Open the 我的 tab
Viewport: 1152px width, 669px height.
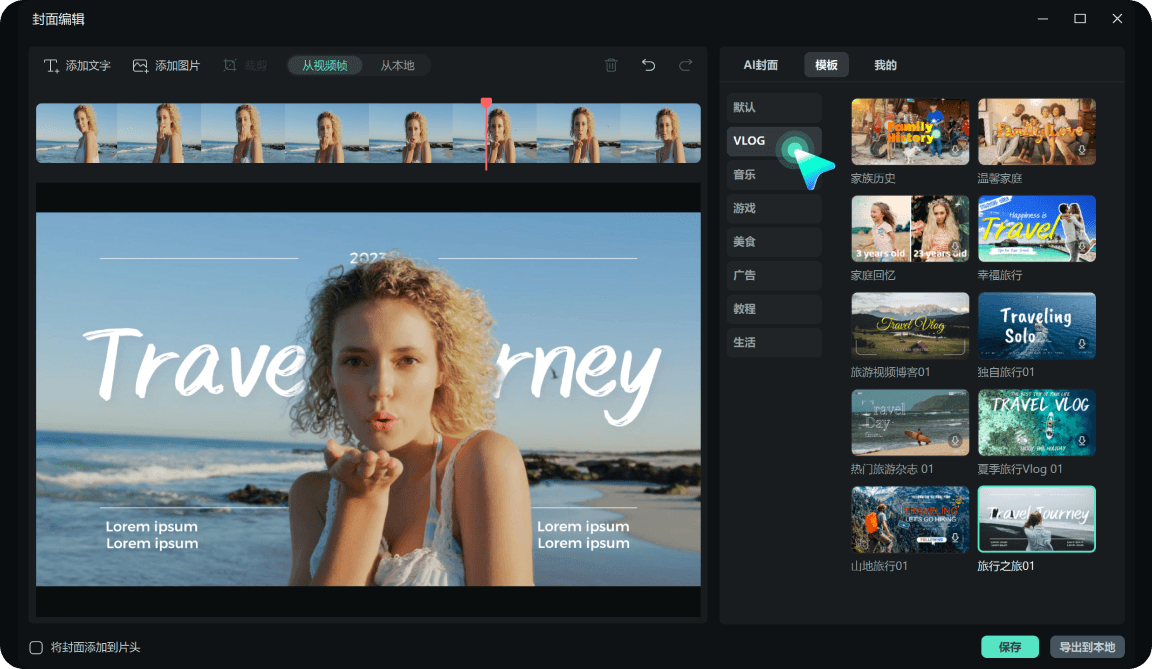pyautogui.click(x=885, y=65)
